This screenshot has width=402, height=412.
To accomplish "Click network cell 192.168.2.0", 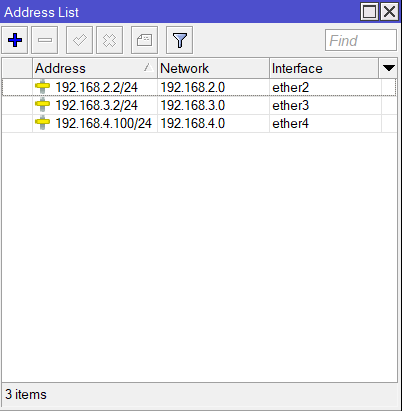I will pos(193,87).
